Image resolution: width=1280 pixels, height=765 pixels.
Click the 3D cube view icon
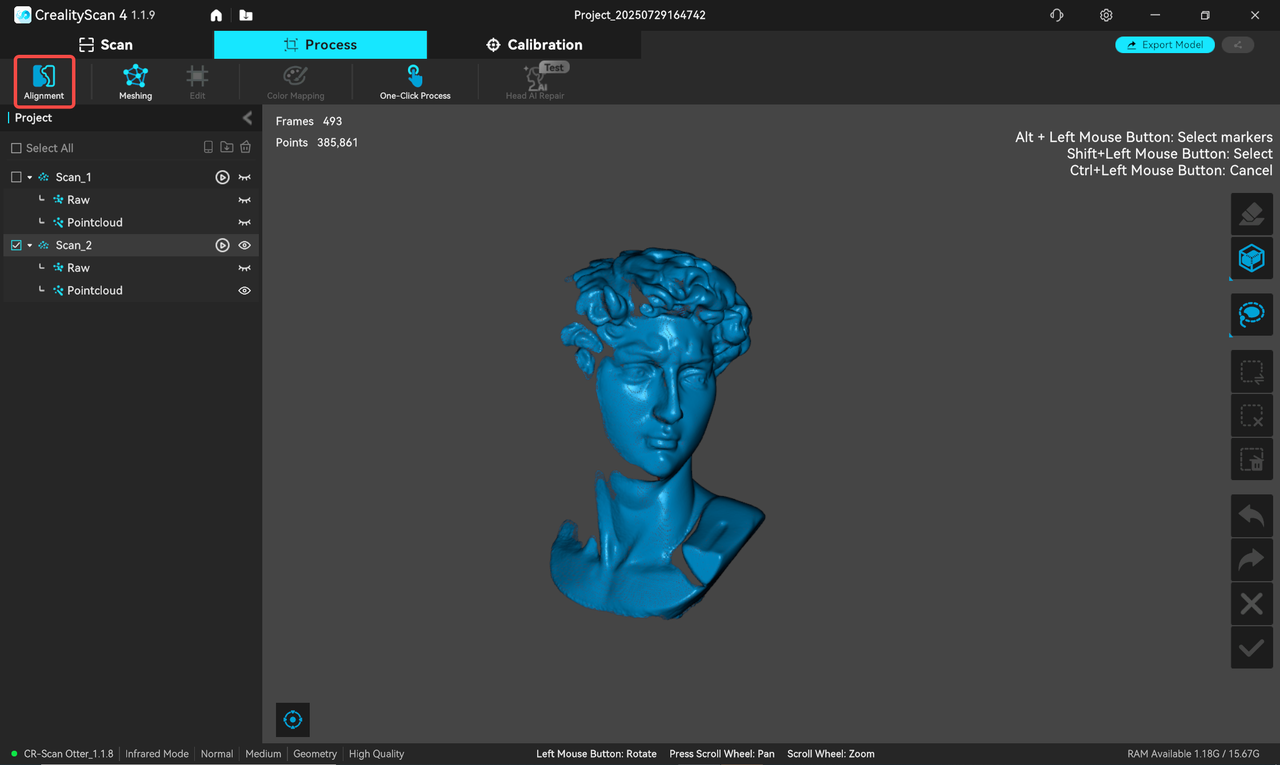(x=1251, y=258)
